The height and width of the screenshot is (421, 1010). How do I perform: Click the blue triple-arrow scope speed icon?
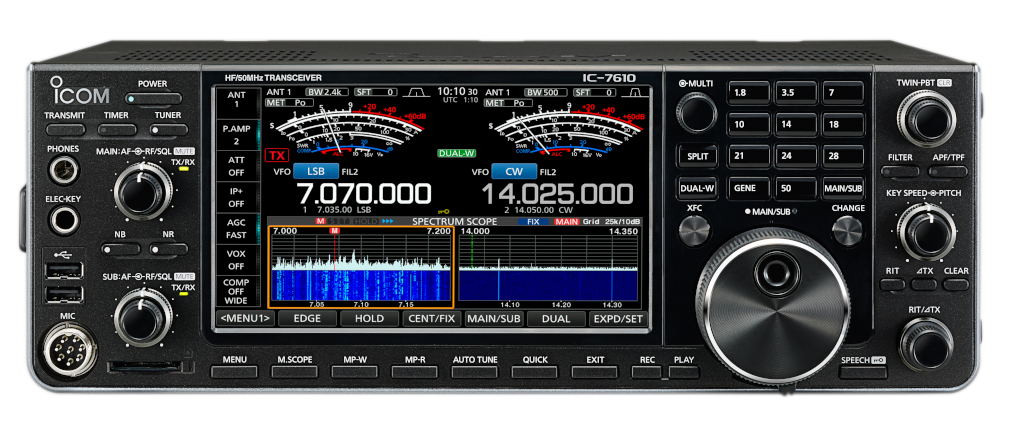click(x=387, y=221)
